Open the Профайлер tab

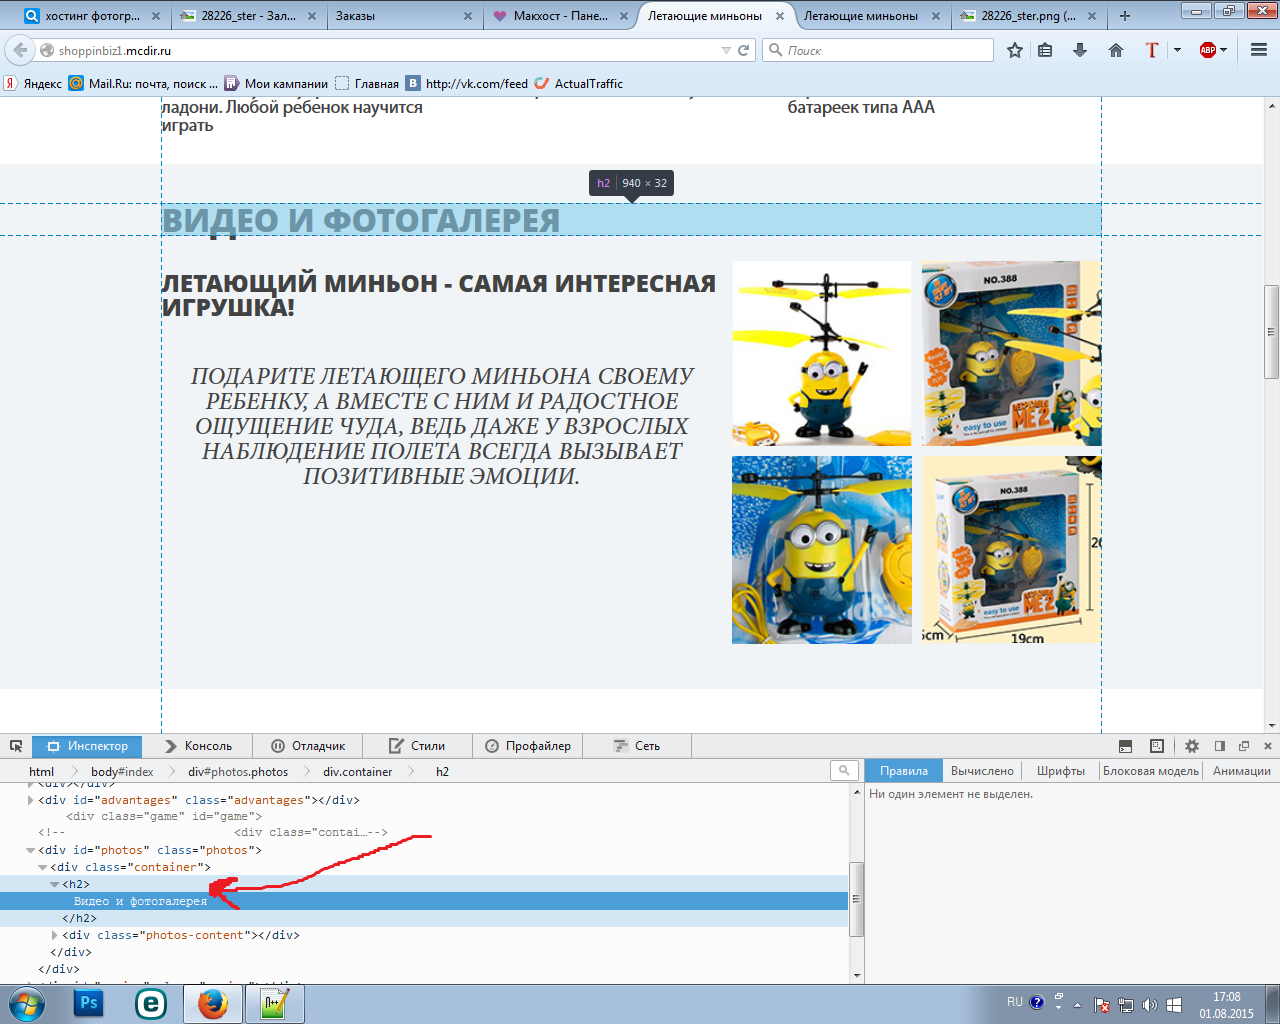click(528, 746)
